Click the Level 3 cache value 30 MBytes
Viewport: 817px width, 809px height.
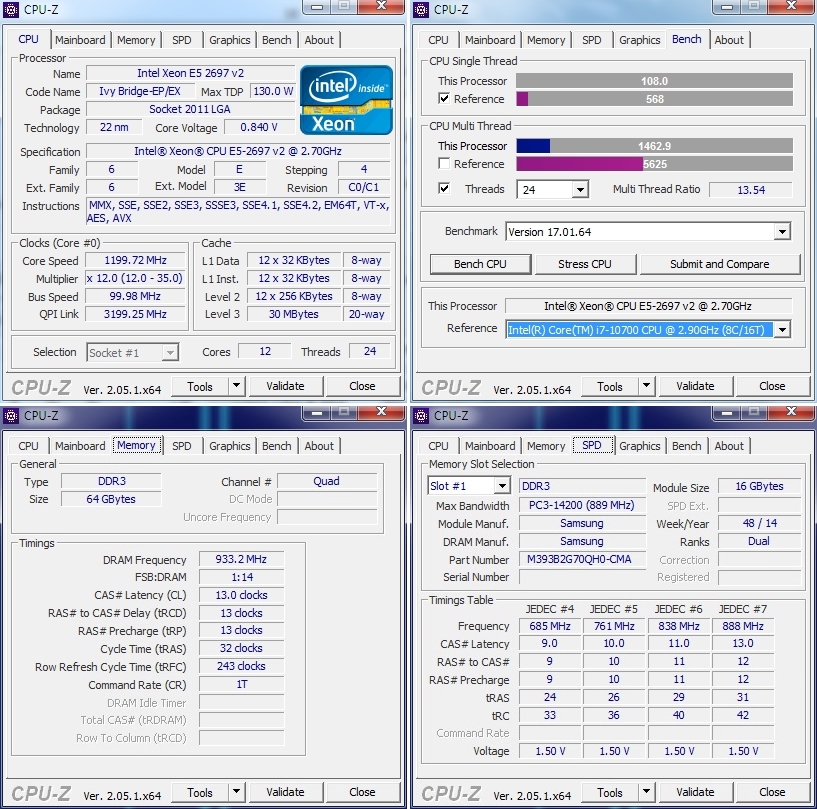pyautogui.click(x=293, y=314)
